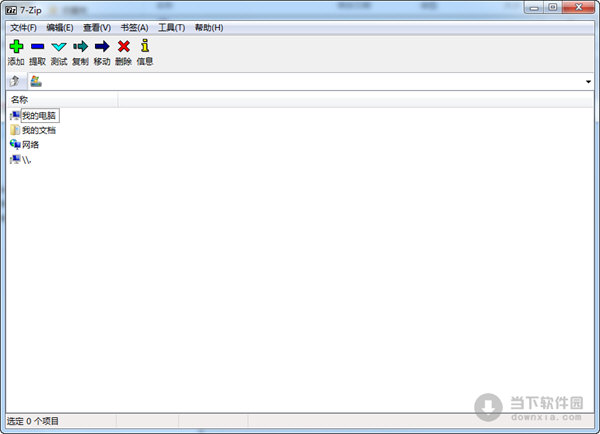Open the 书签(A) bookmarks menu
This screenshot has height=434, width=600.
(134, 28)
